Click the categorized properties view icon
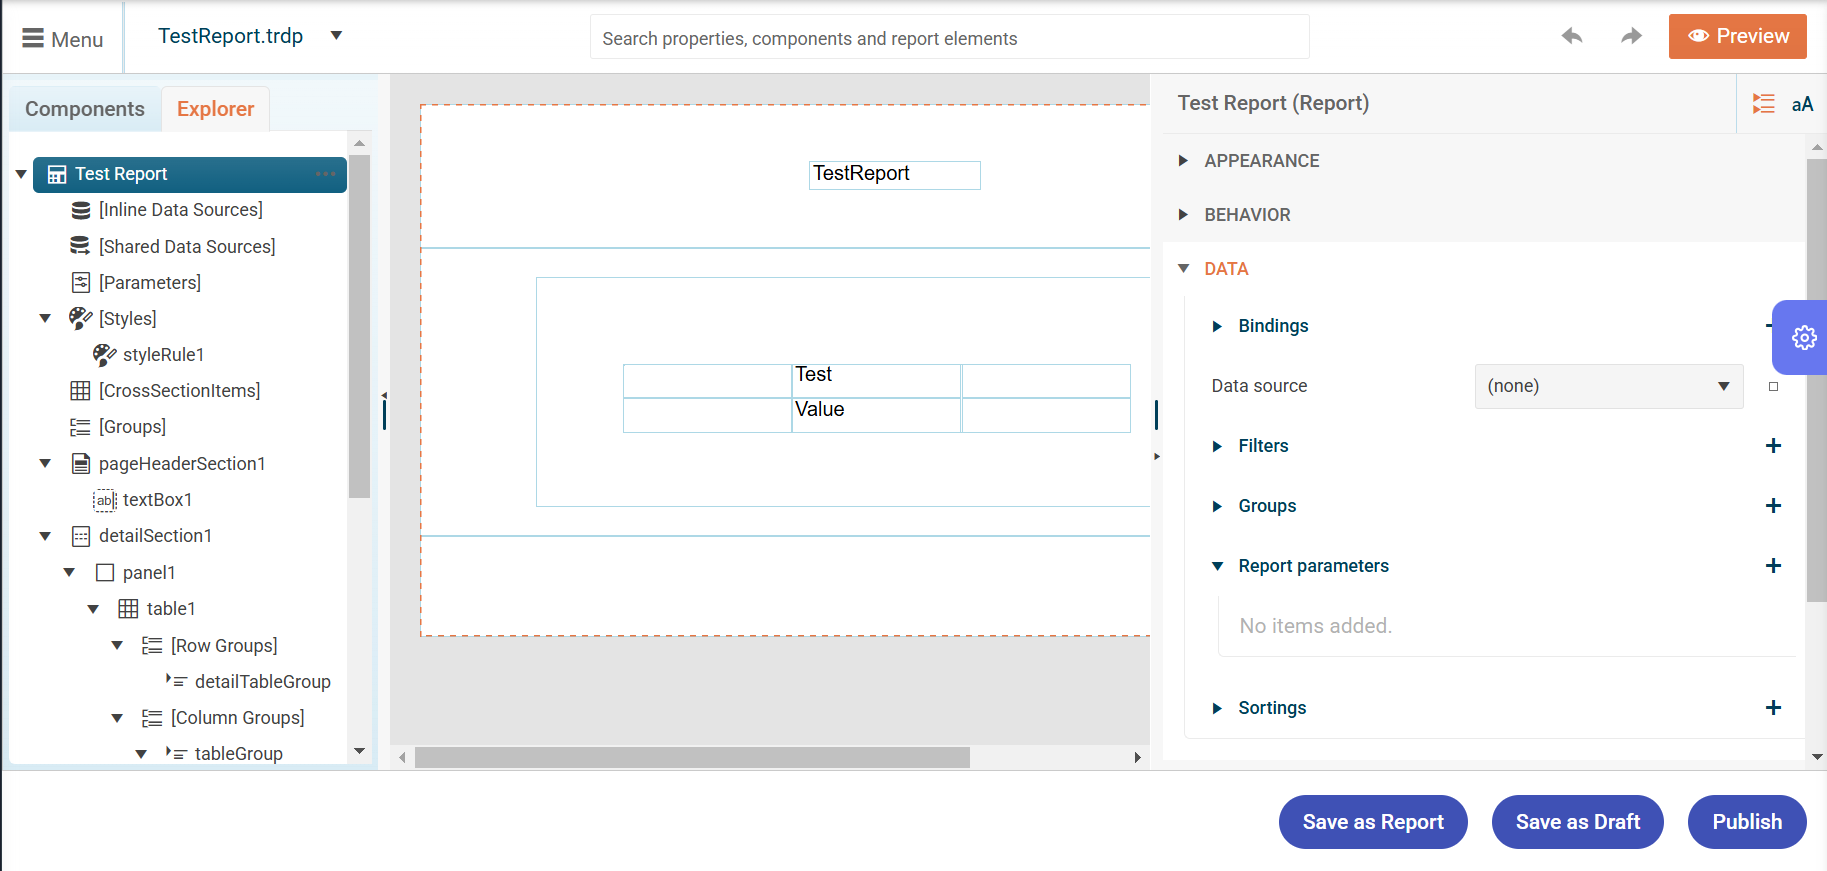Screen dimensions: 1827x871 (1764, 104)
